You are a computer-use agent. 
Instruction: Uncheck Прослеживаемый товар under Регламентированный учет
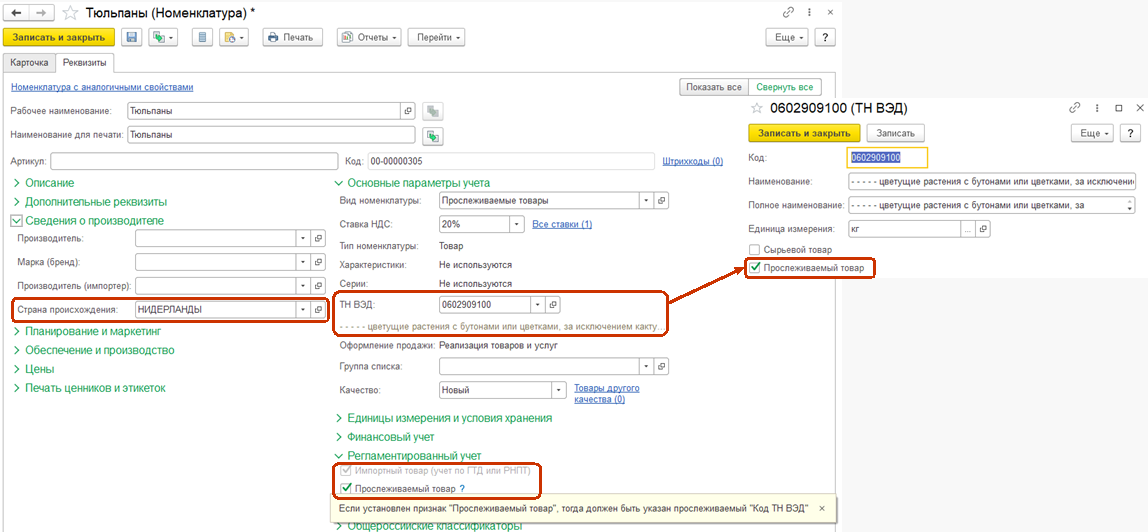(x=346, y=488)
